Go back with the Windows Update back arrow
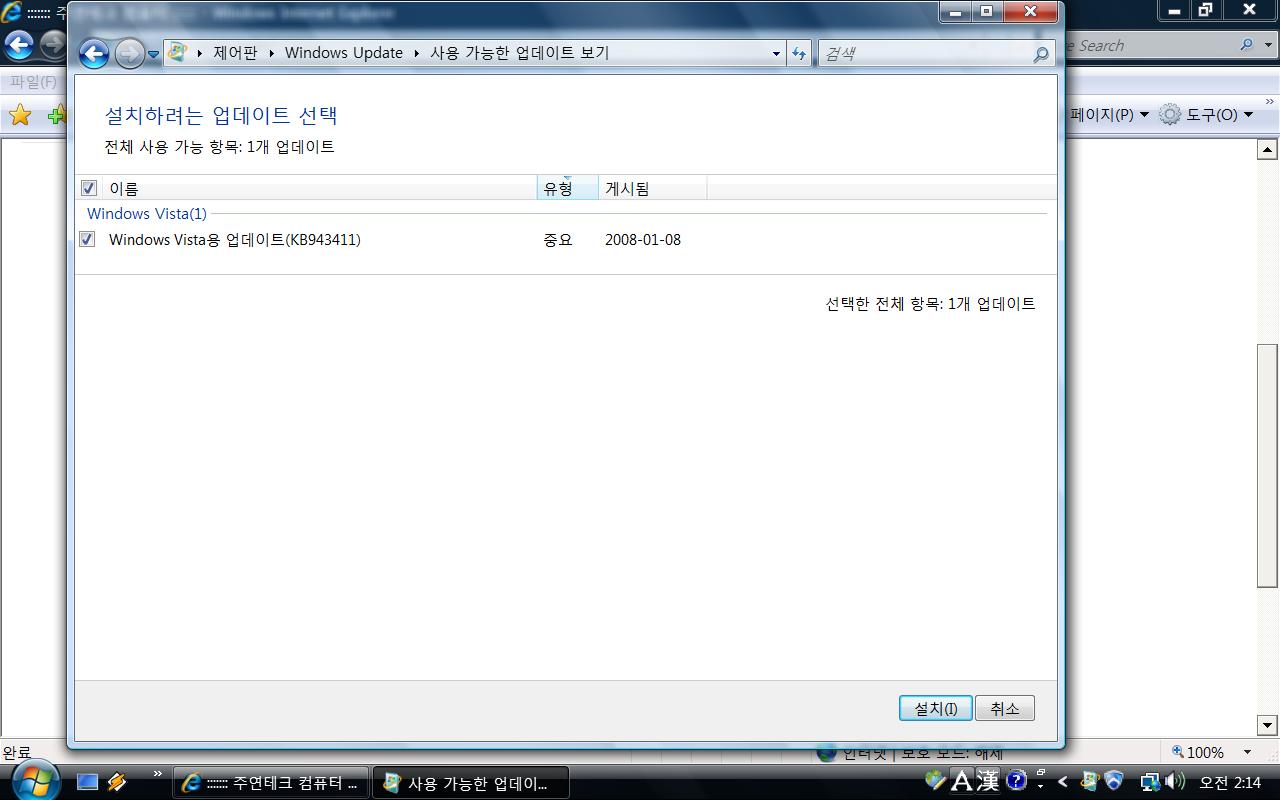This screenshot has width=1280, height=800. pos(94,53)
